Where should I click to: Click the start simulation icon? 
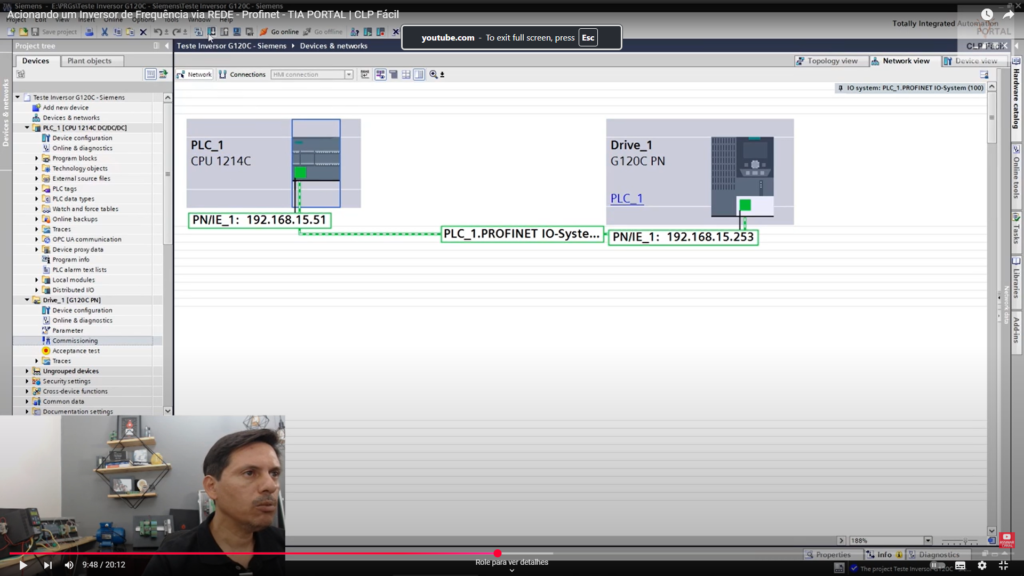point(237,31)
